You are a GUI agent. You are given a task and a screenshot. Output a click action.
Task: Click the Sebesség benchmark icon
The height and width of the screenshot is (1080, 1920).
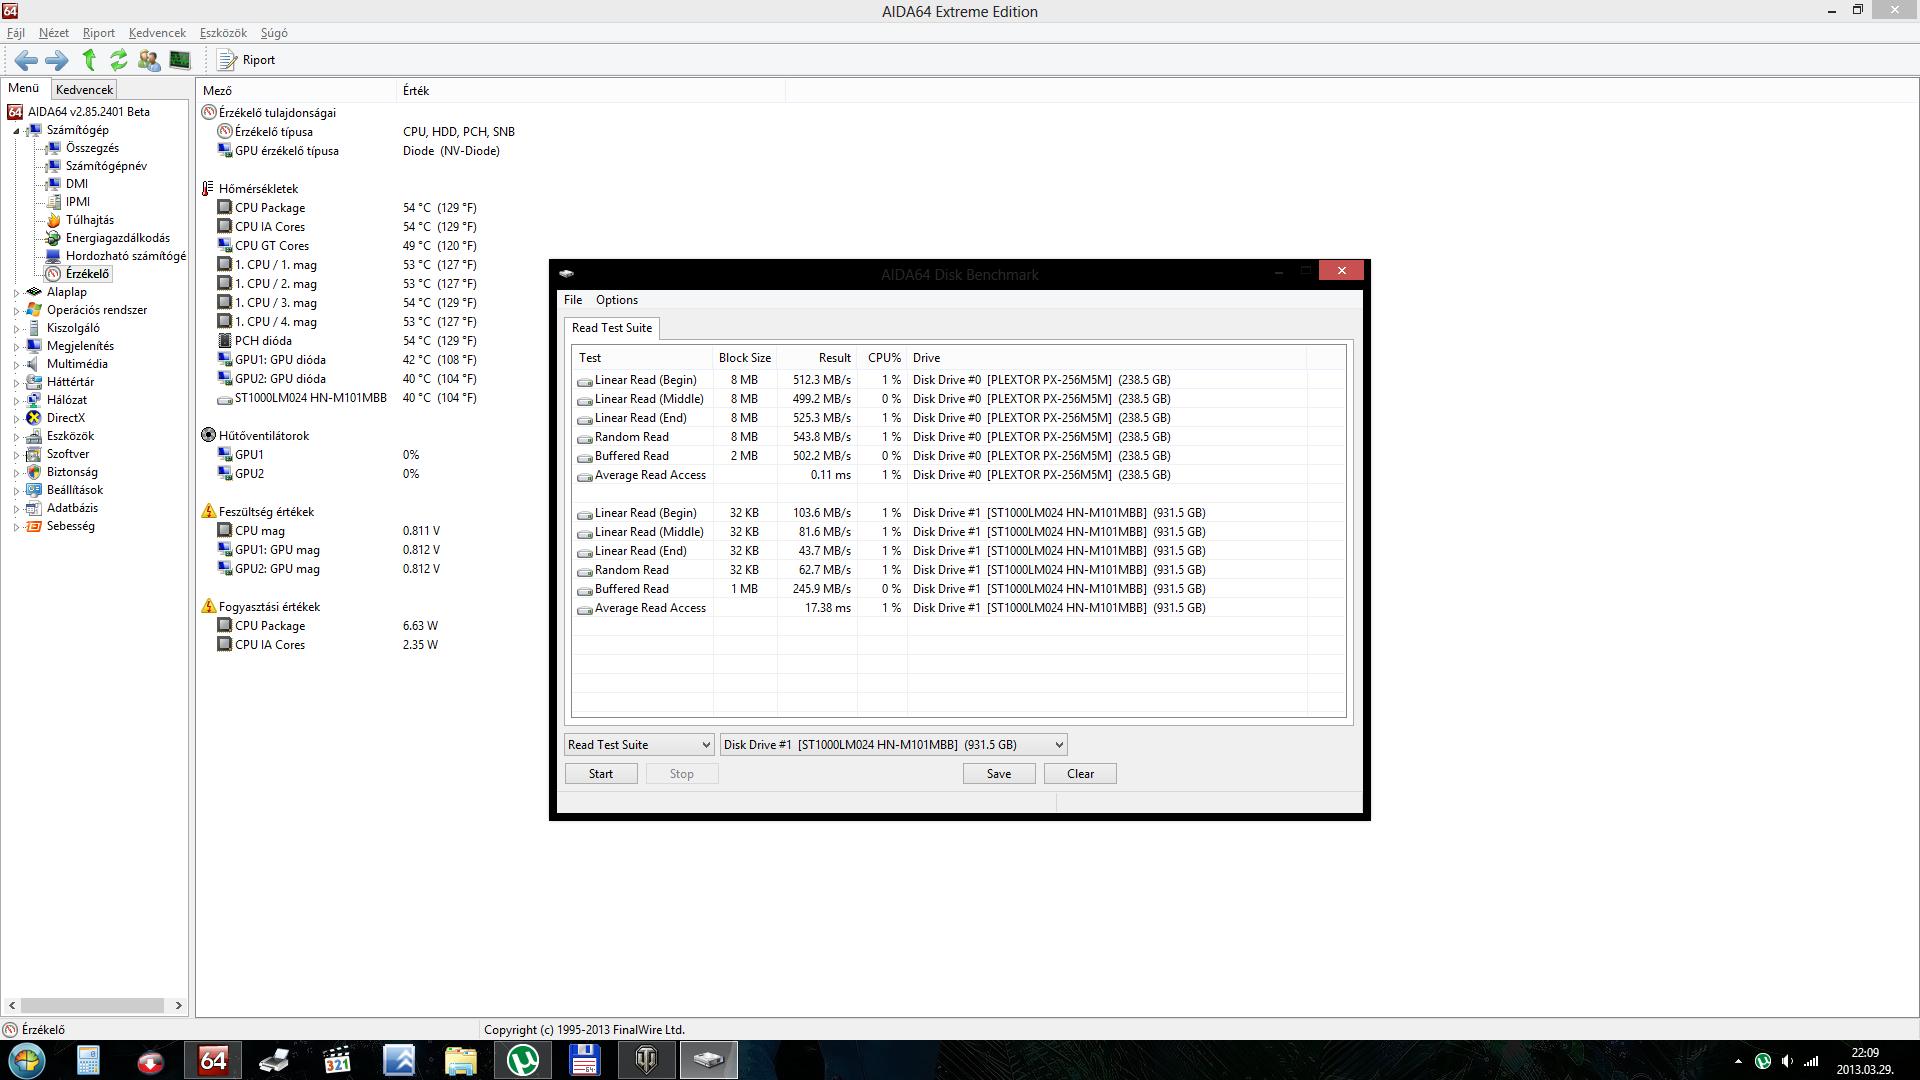pos(34,526)
